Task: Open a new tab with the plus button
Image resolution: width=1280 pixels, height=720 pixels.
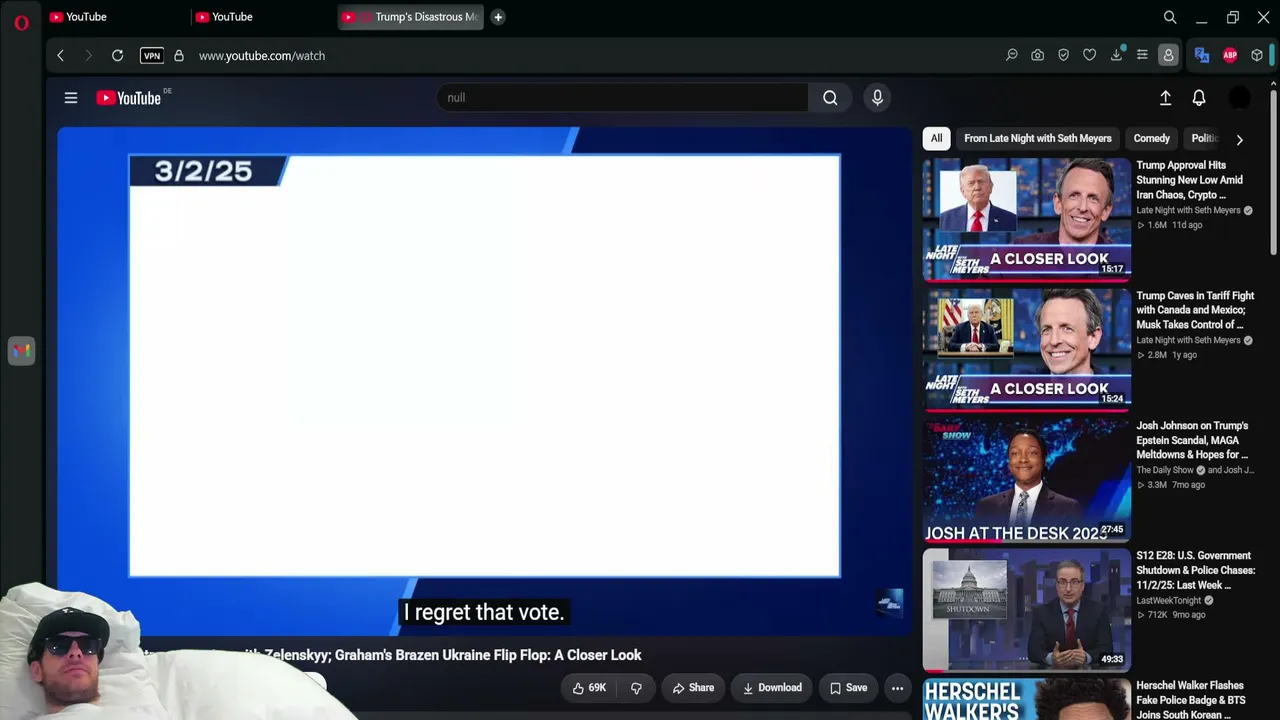Action: click(498, 17)
